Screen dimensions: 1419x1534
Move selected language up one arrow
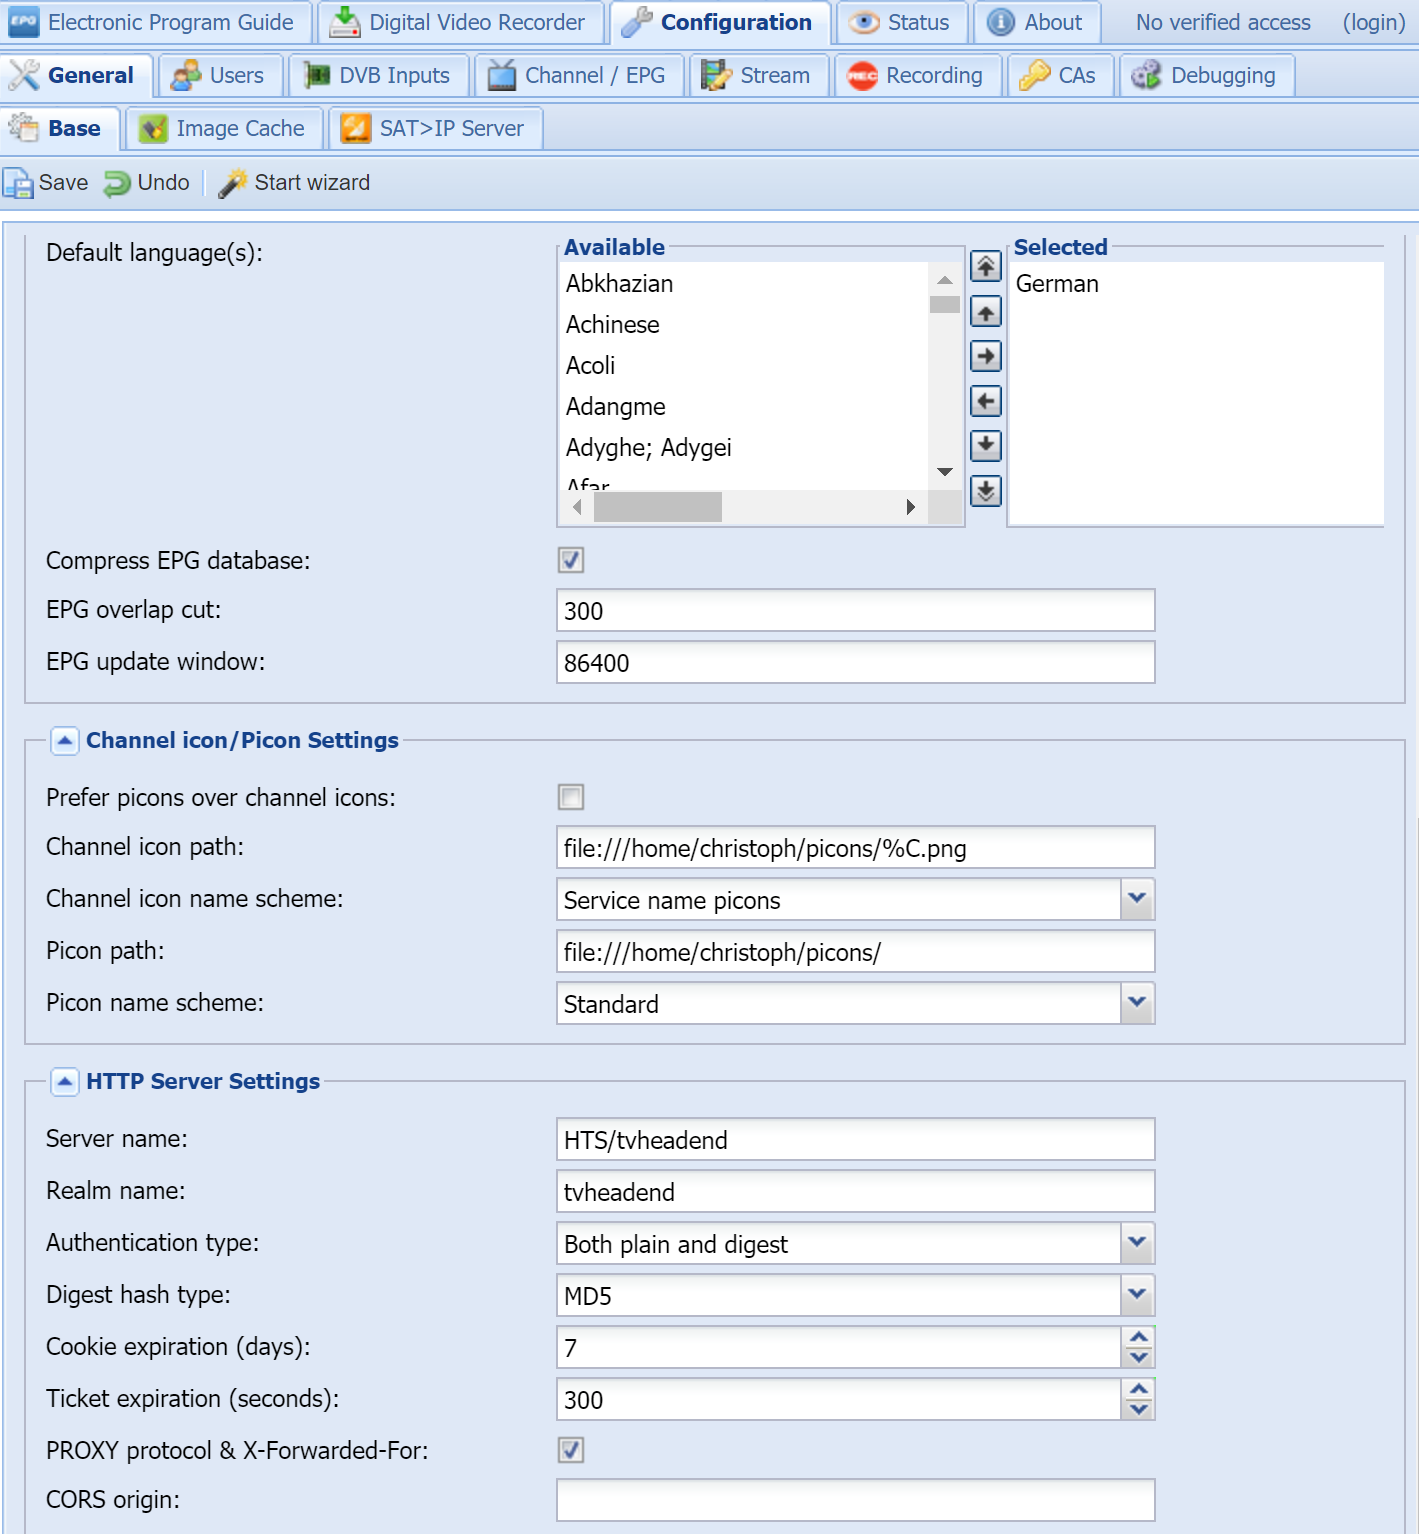coord(986,312)
